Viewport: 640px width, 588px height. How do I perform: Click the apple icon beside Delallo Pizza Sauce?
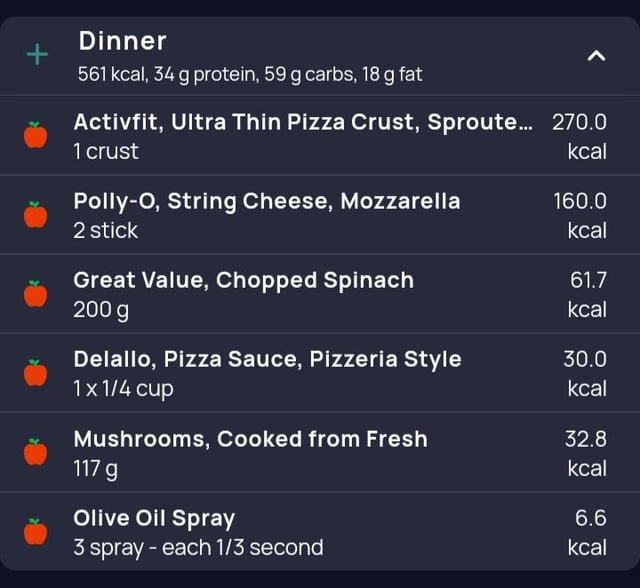pyautogui.click(x=36, y=373)
